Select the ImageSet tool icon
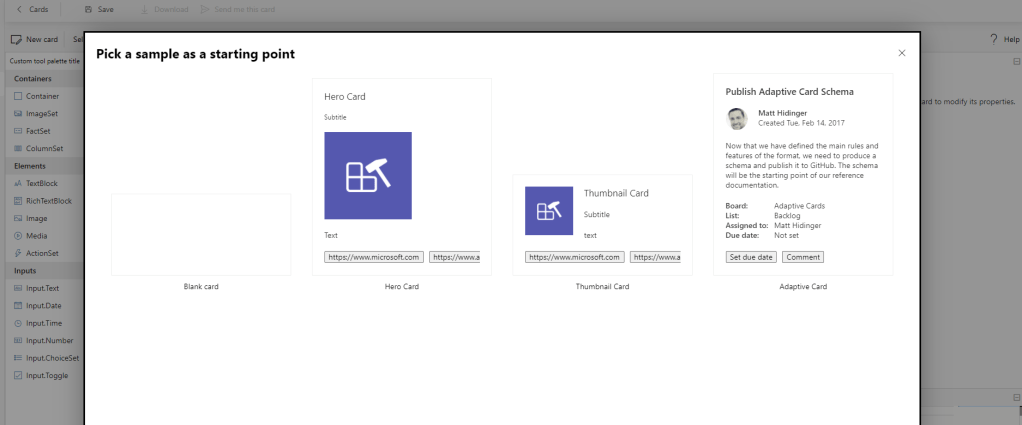 coord(17,114)
